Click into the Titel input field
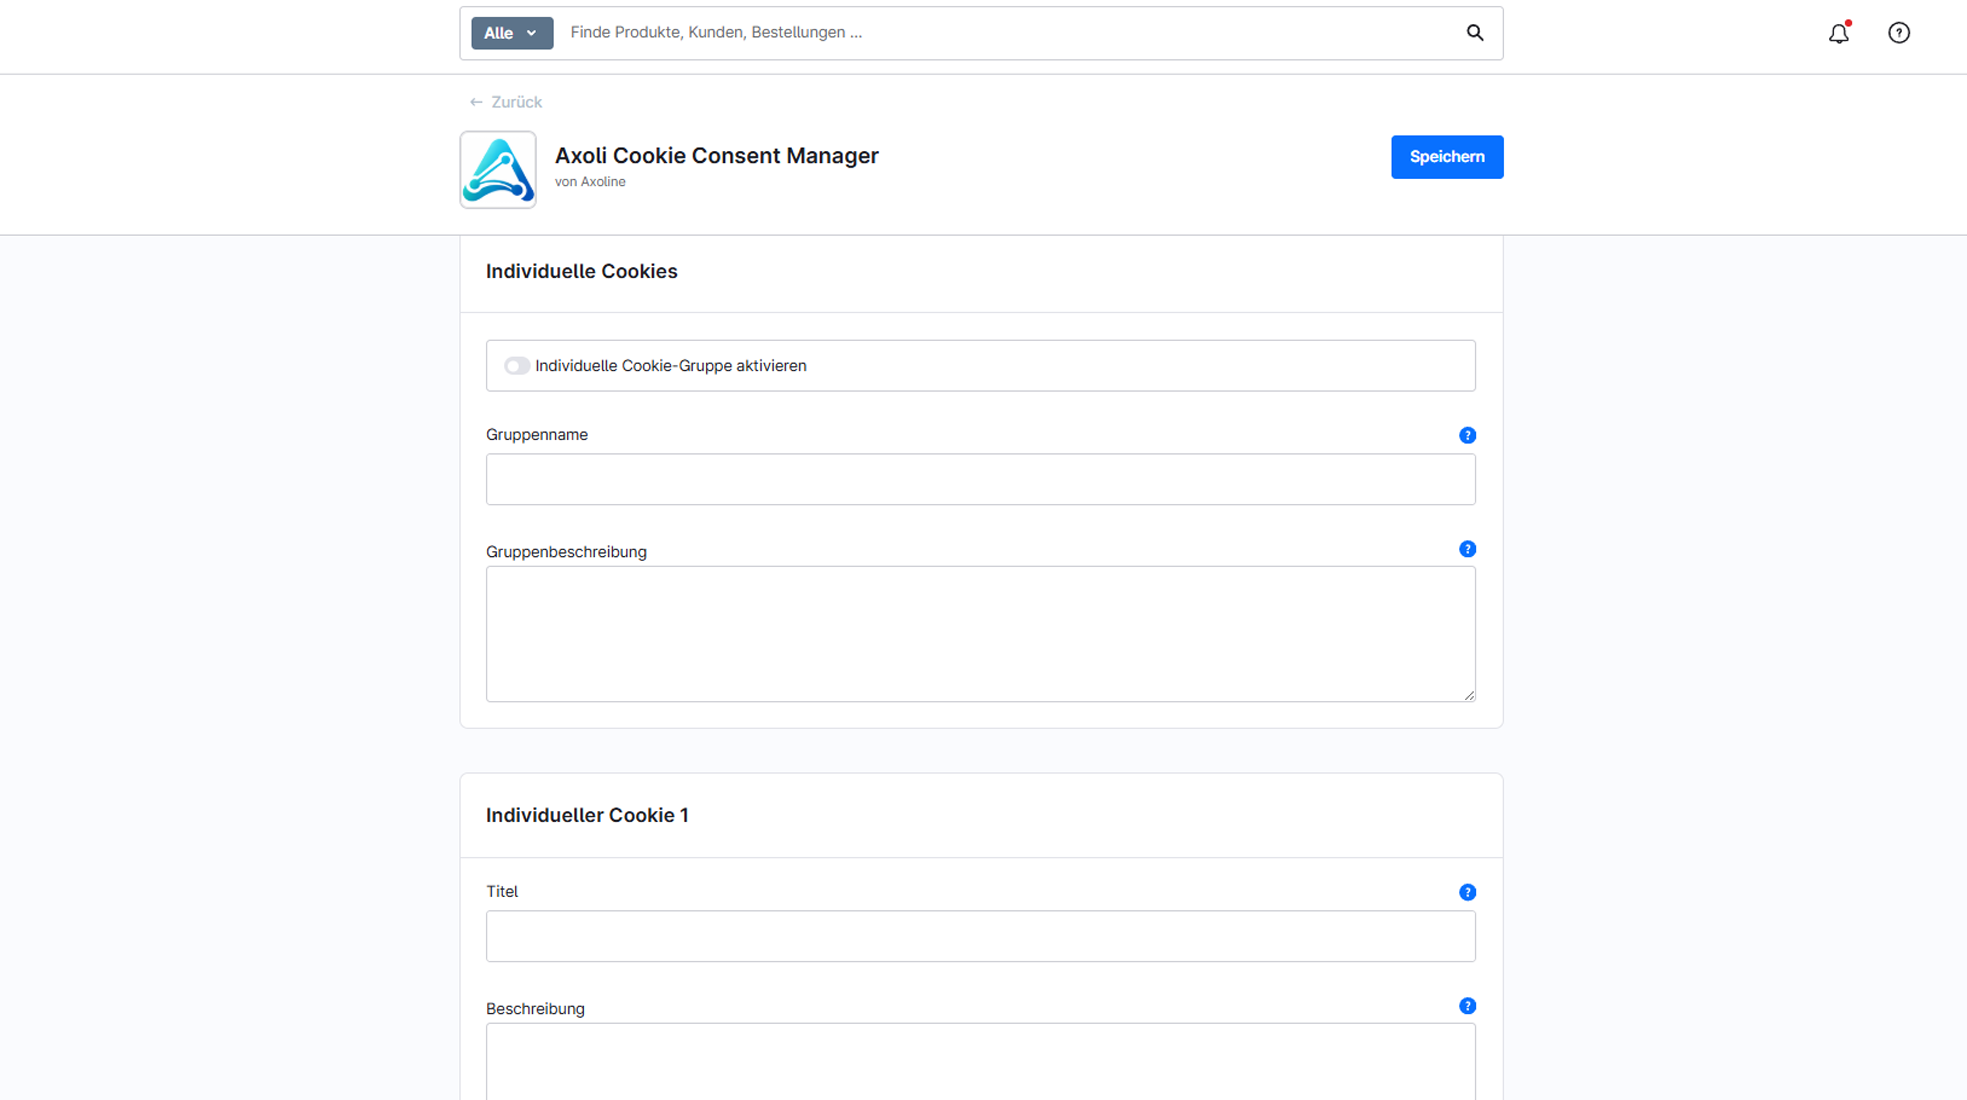Viewport: 1967px width, 1100px height. point(980,936)
